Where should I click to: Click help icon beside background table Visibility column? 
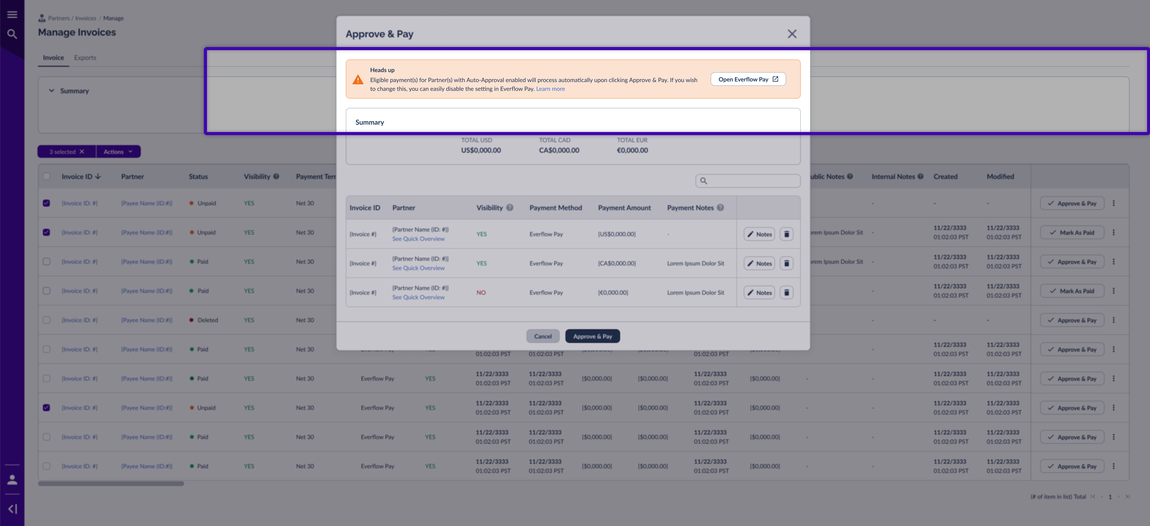[x=276, y=177]
